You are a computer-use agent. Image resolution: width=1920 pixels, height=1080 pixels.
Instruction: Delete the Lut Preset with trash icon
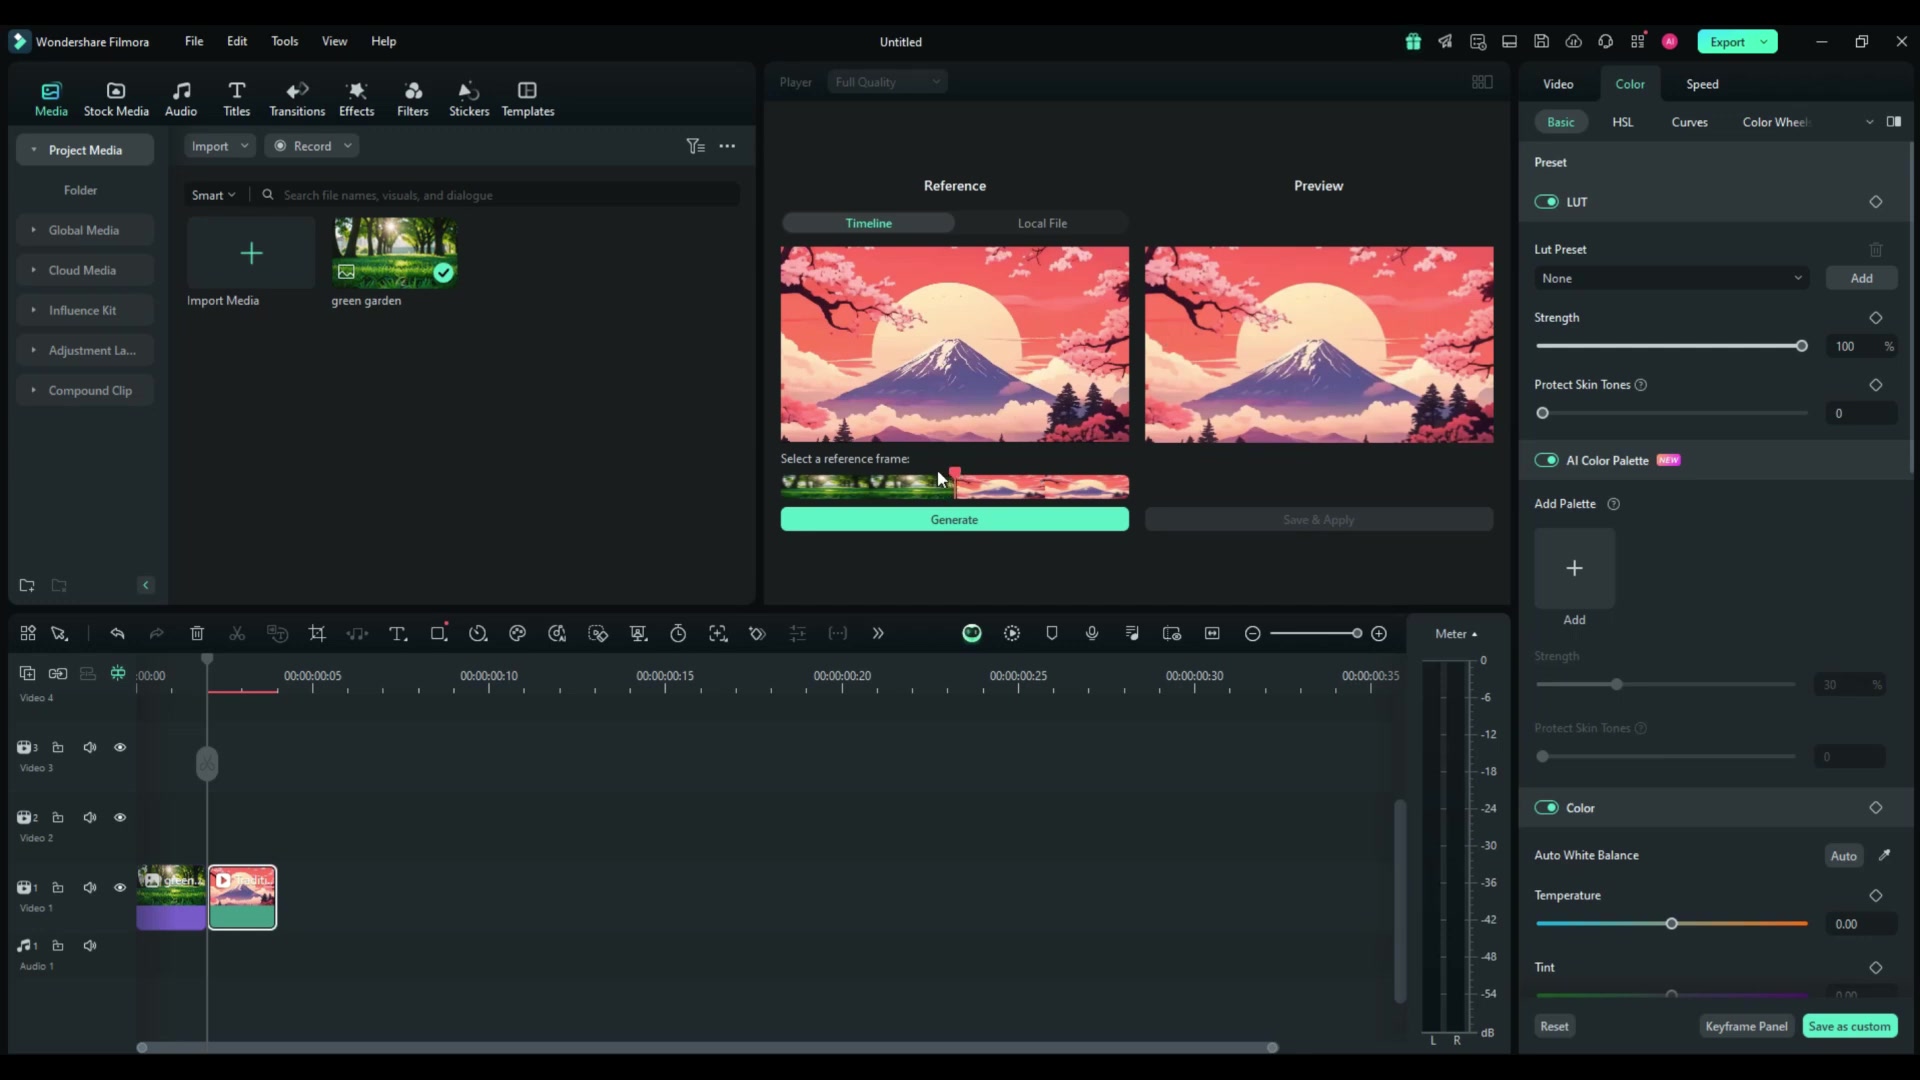click(1876, 249)
